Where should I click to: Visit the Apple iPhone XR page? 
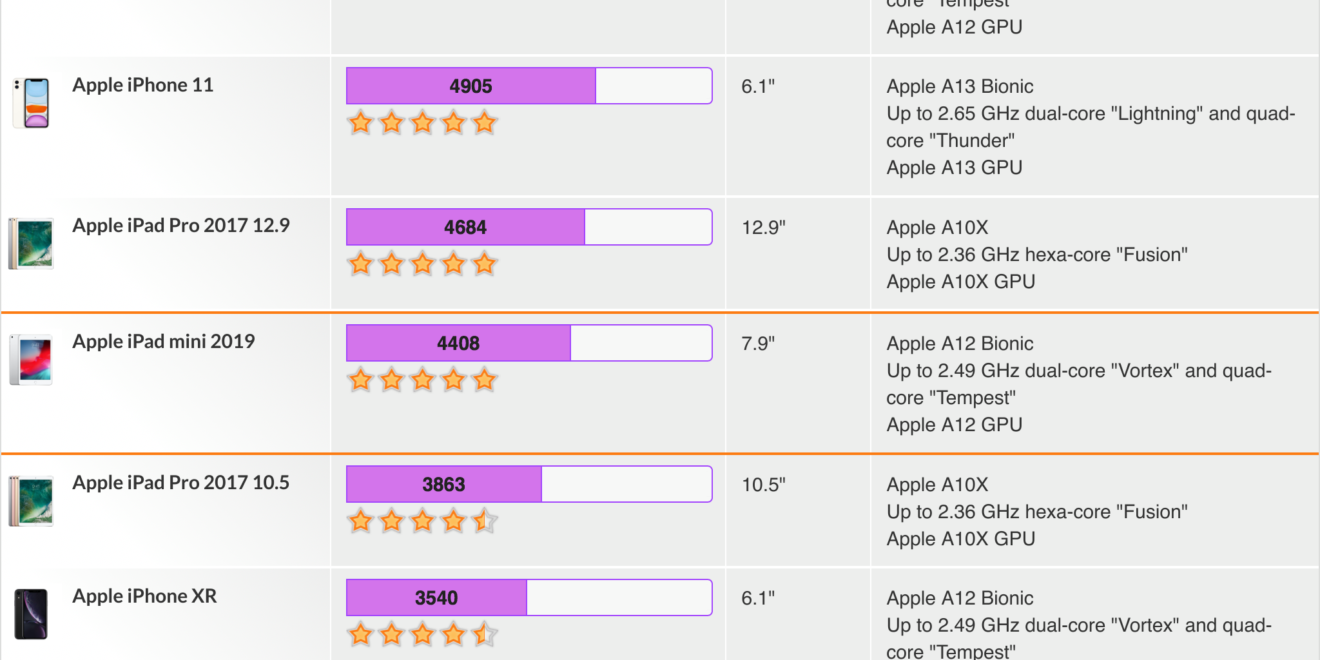[144, 597]
